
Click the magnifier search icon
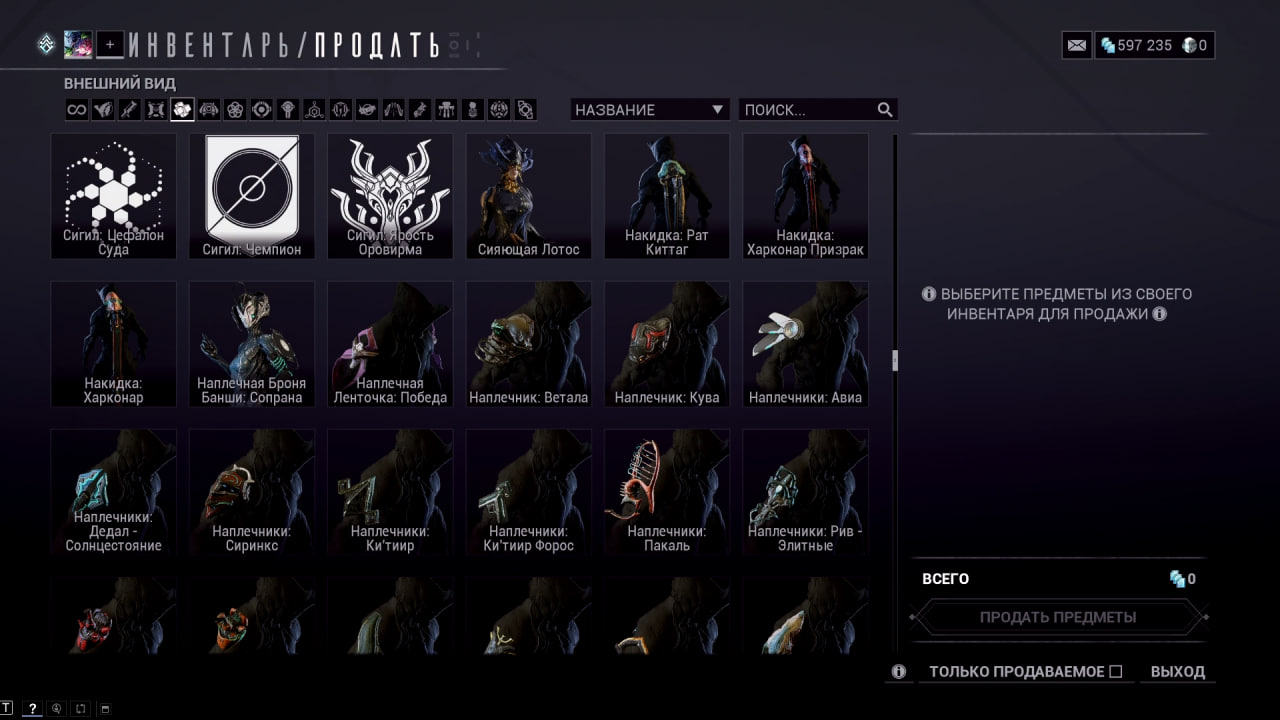click(x=885, y=110)
